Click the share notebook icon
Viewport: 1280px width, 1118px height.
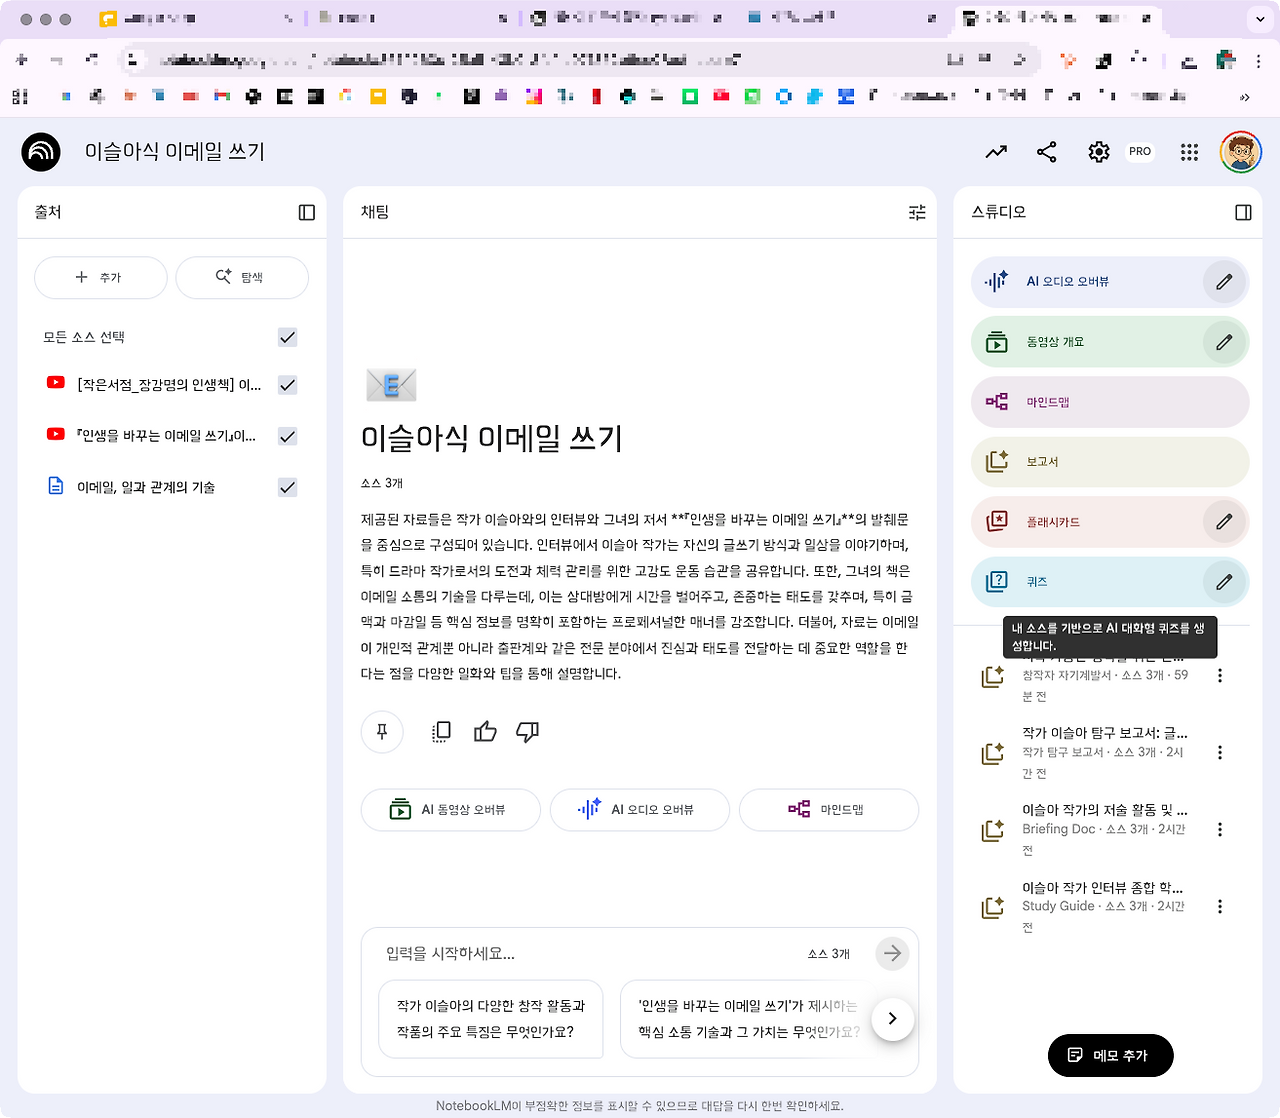pyautogui.click(x=1047, y=152)
